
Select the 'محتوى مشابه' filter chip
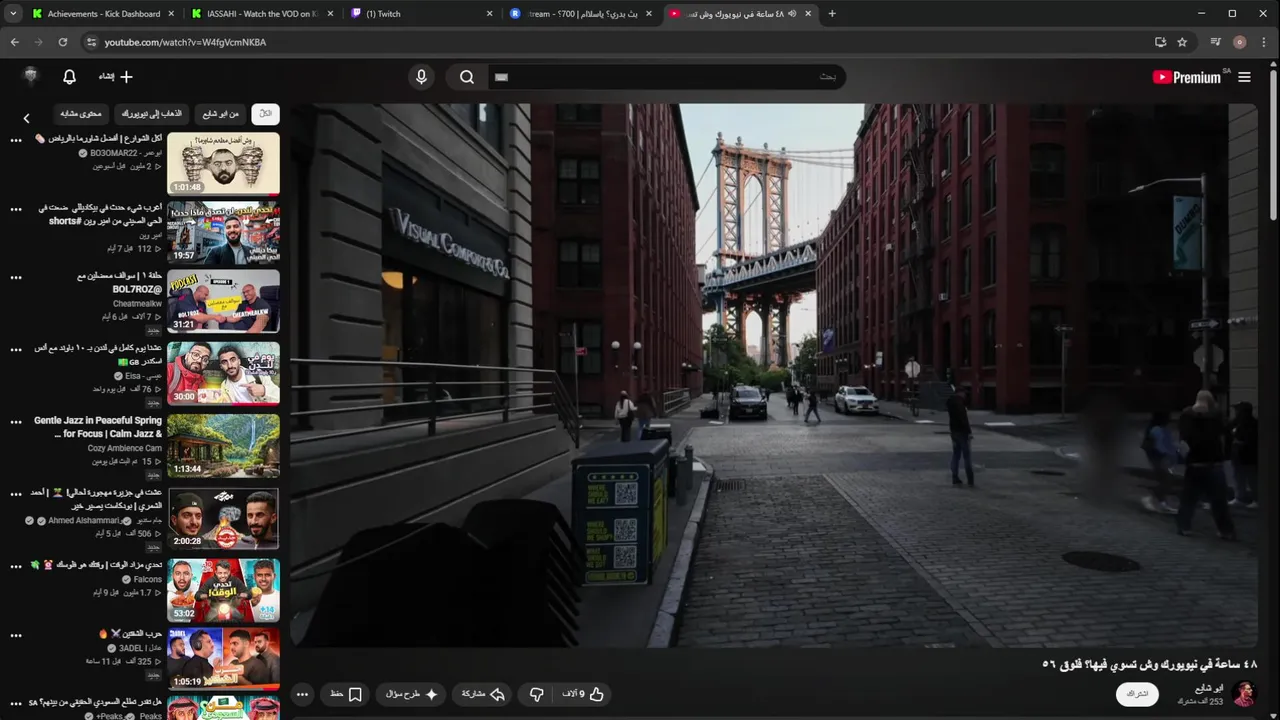(x=80, y=114)
